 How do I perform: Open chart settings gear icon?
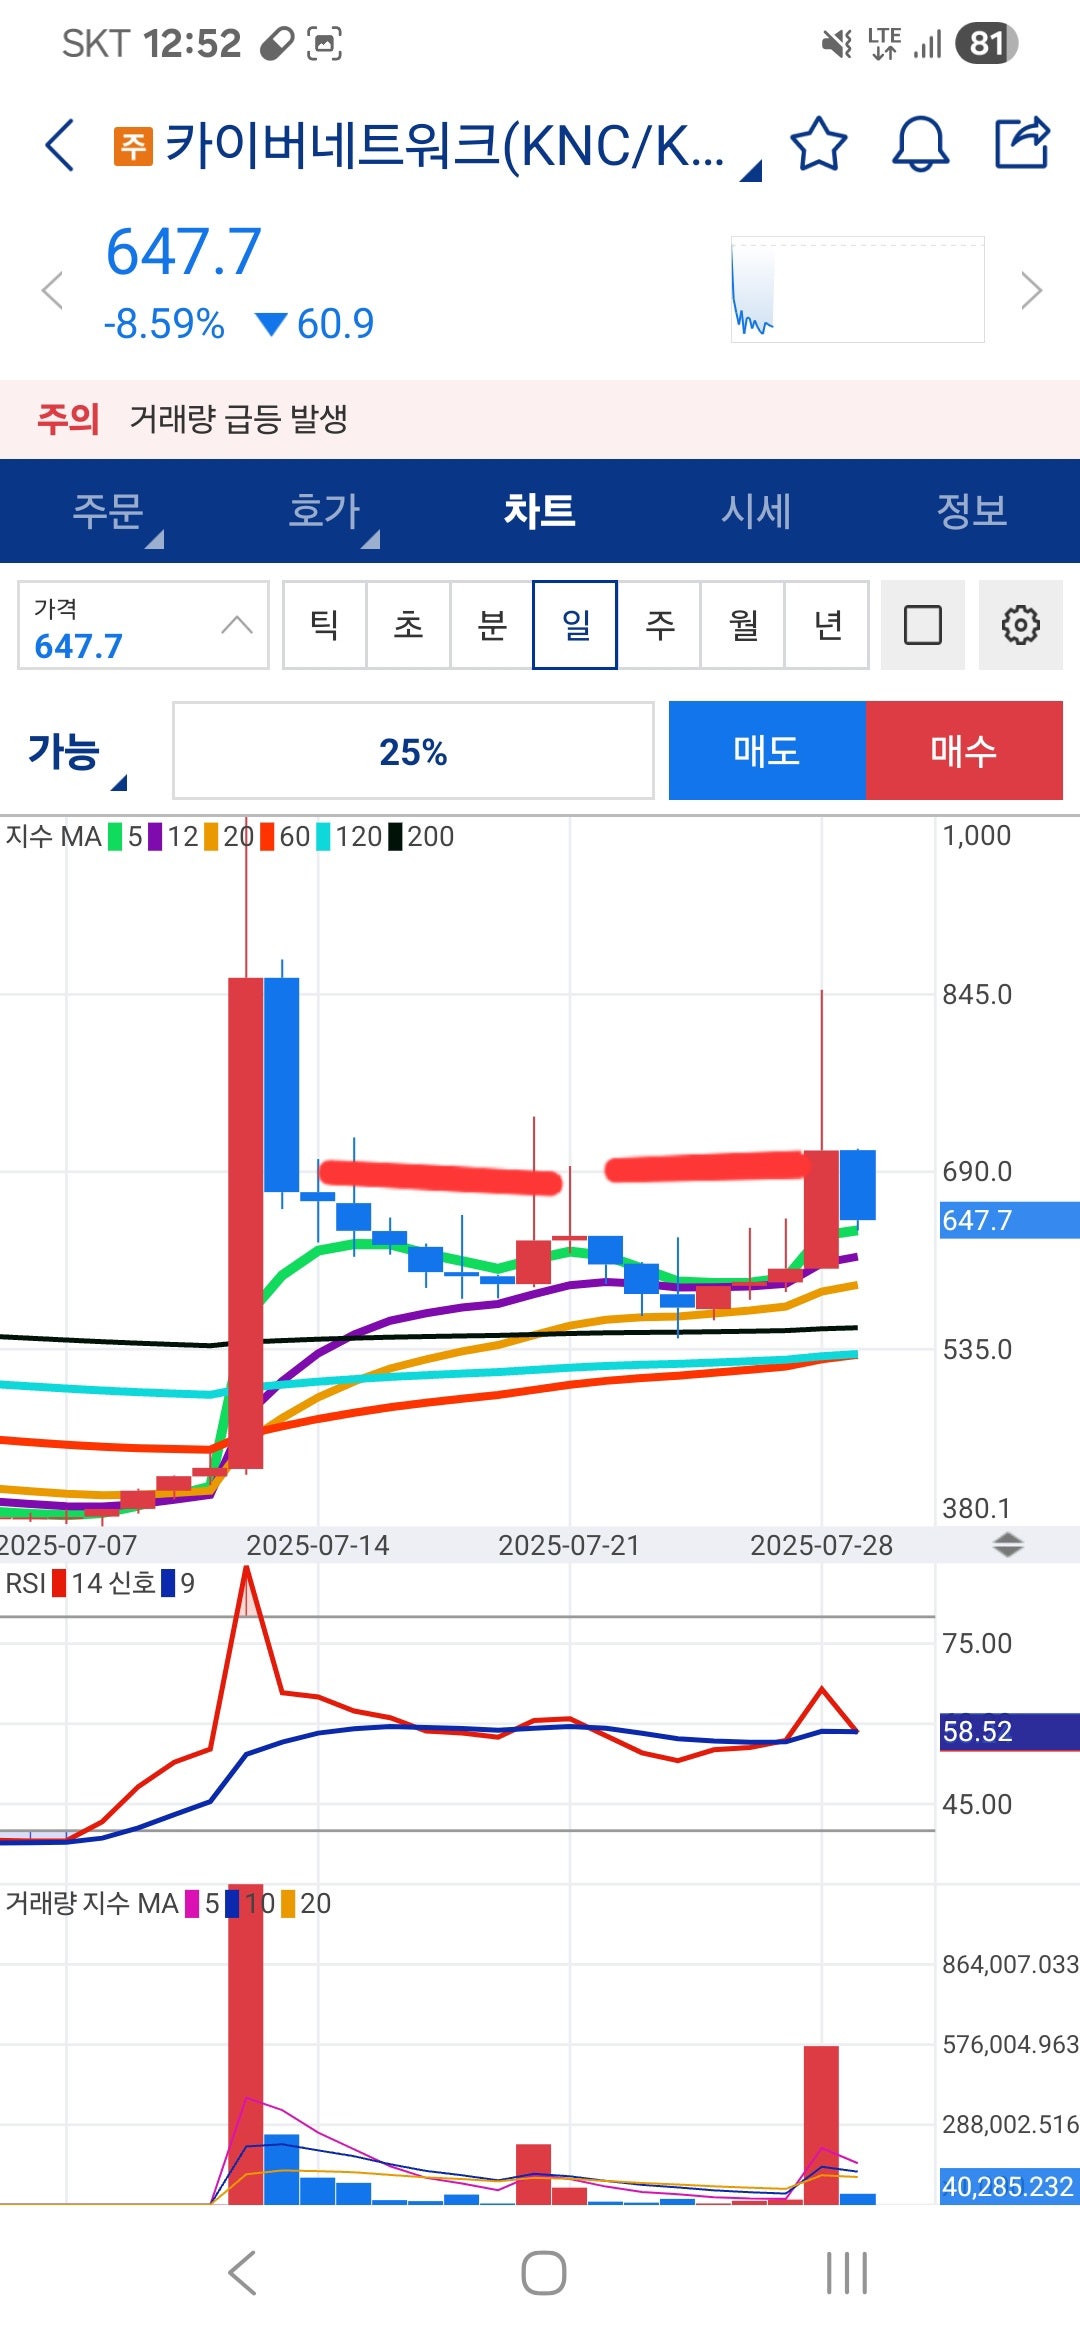[x=1020, y=625]
